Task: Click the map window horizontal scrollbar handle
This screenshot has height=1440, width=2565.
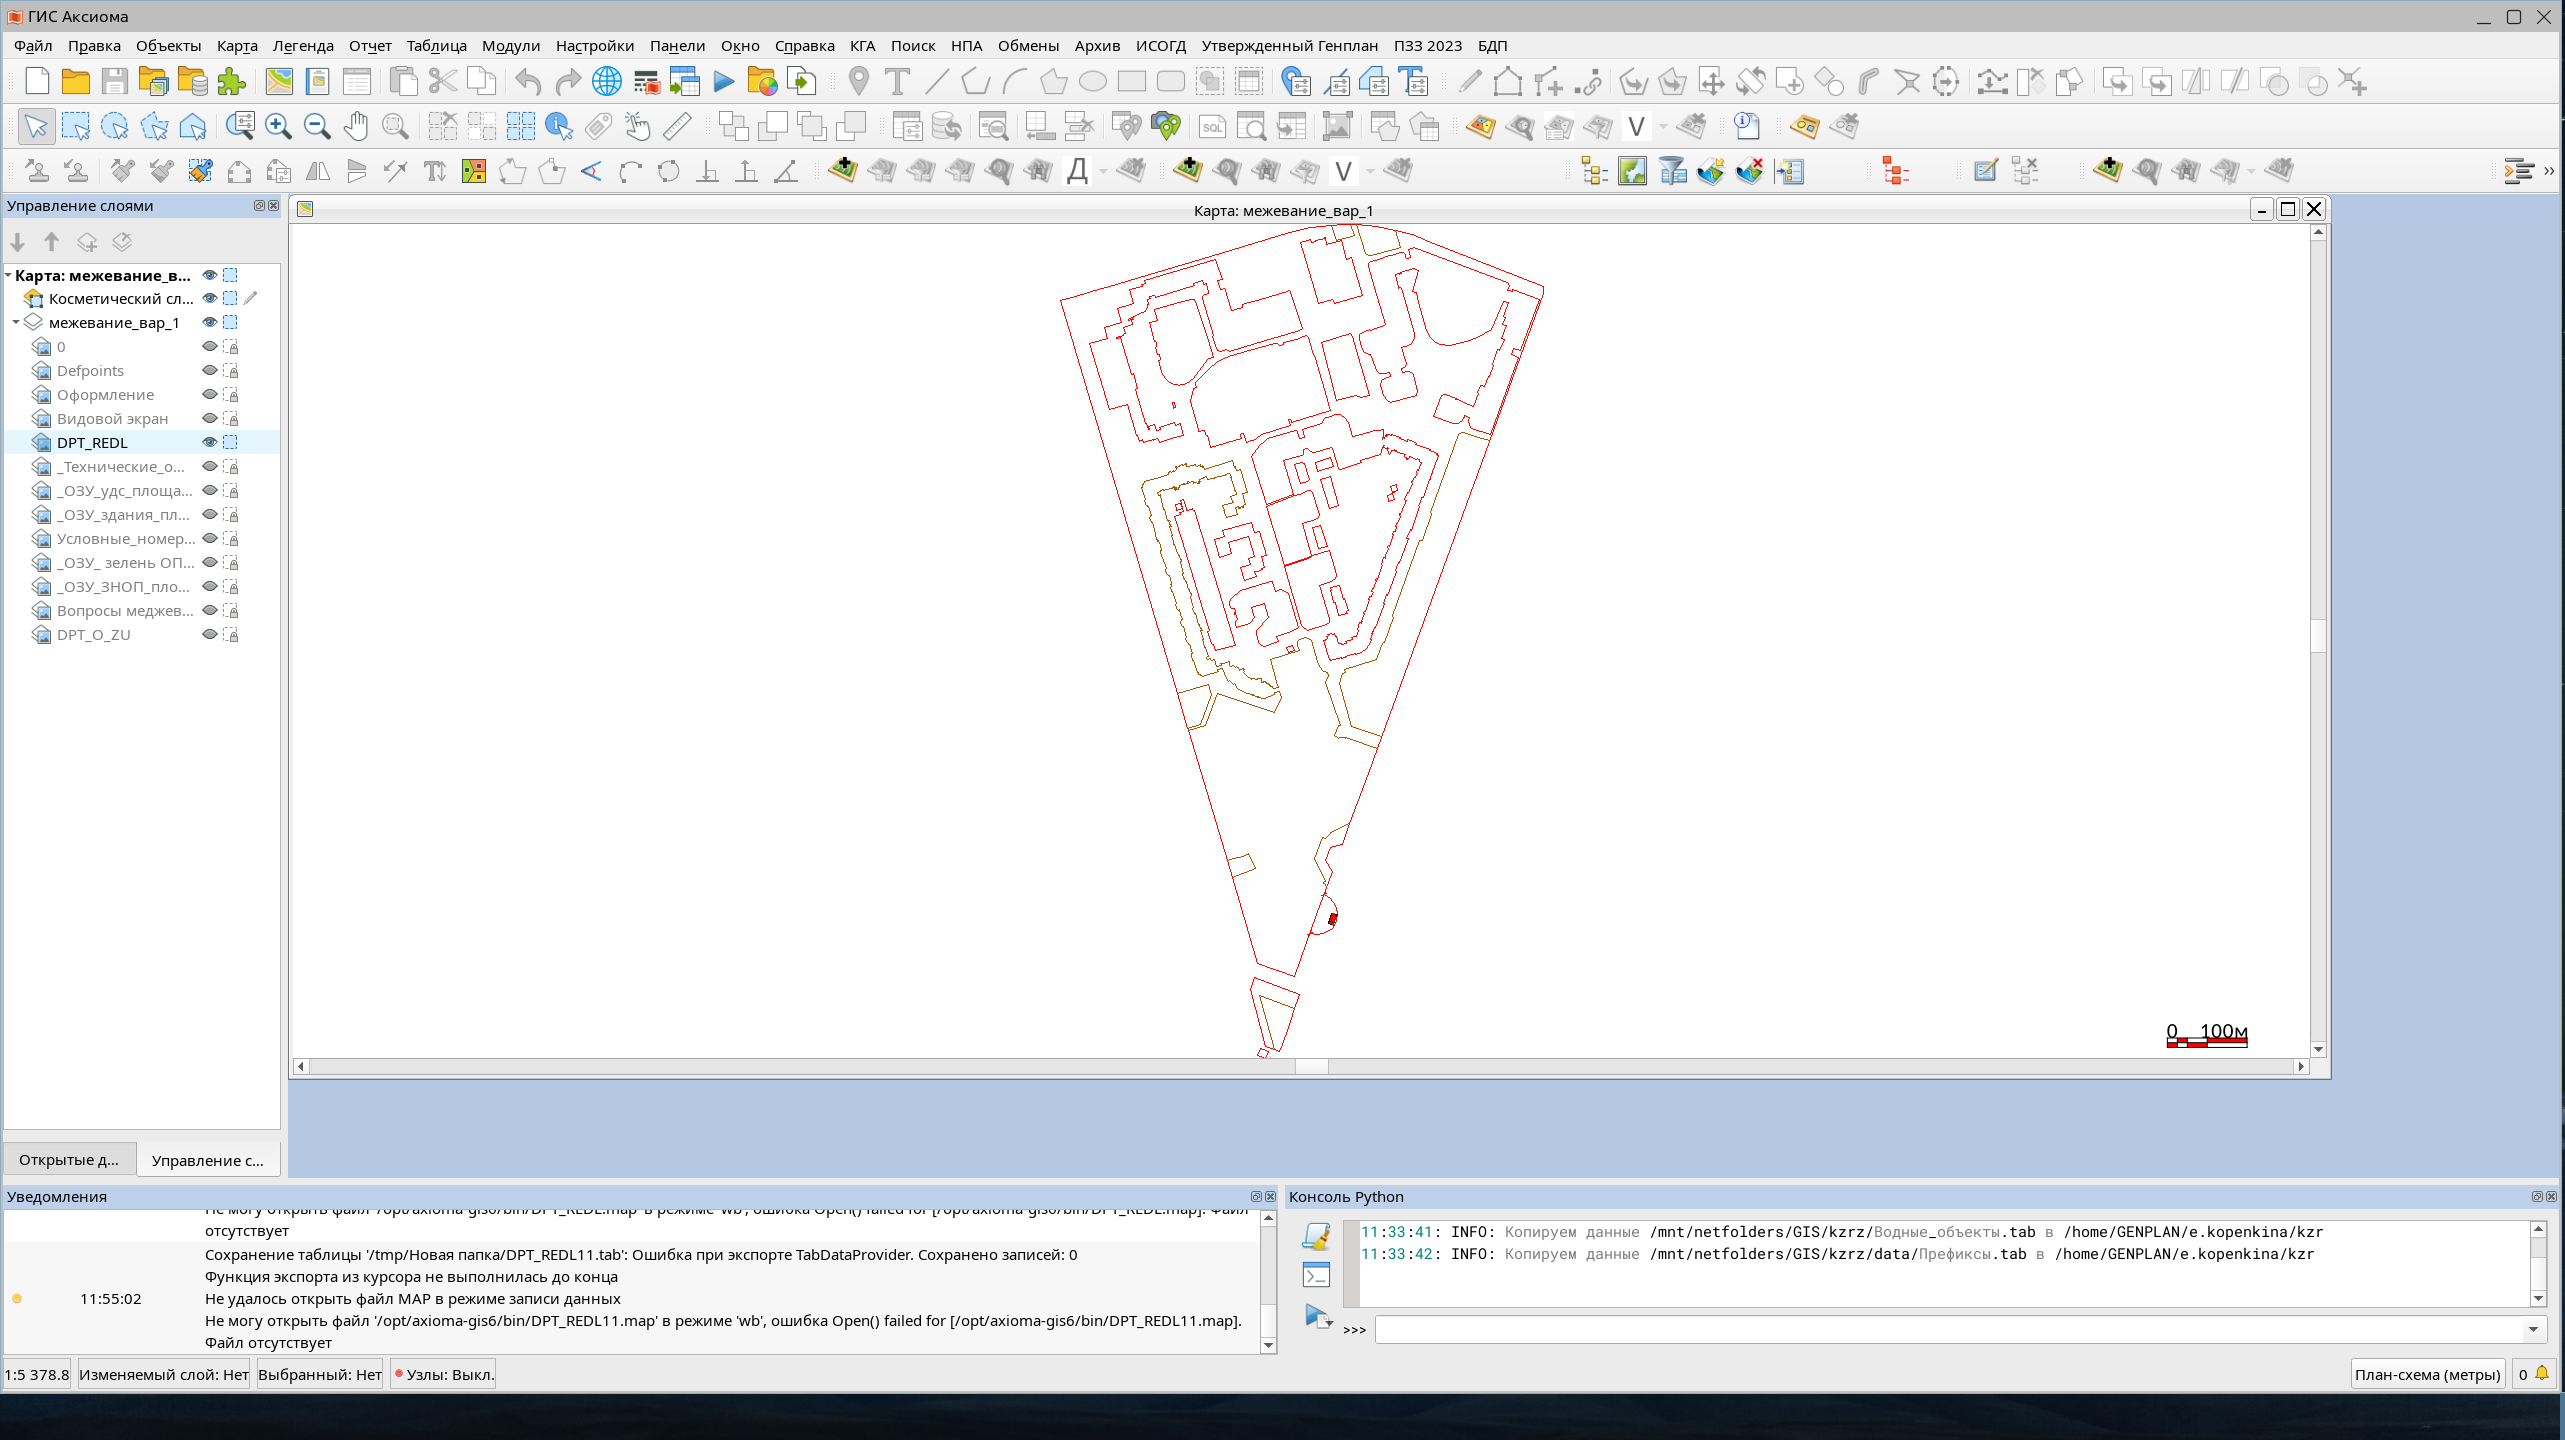Action: pyautogui.click(x=1311, y=1066)
